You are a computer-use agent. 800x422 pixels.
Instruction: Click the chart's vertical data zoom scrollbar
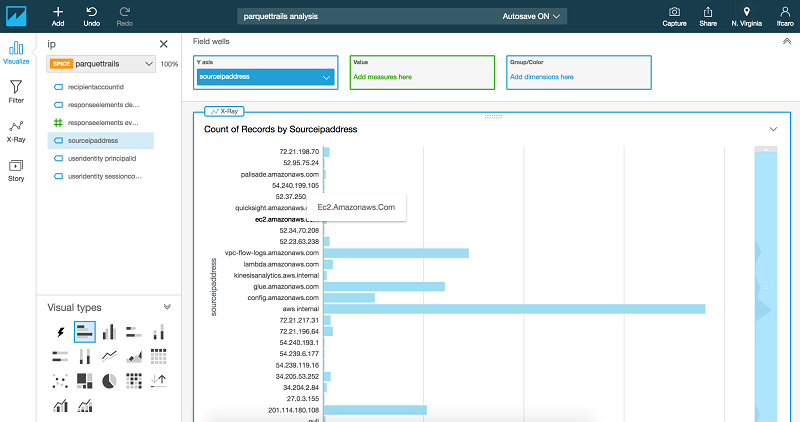[x=765, y=284]
